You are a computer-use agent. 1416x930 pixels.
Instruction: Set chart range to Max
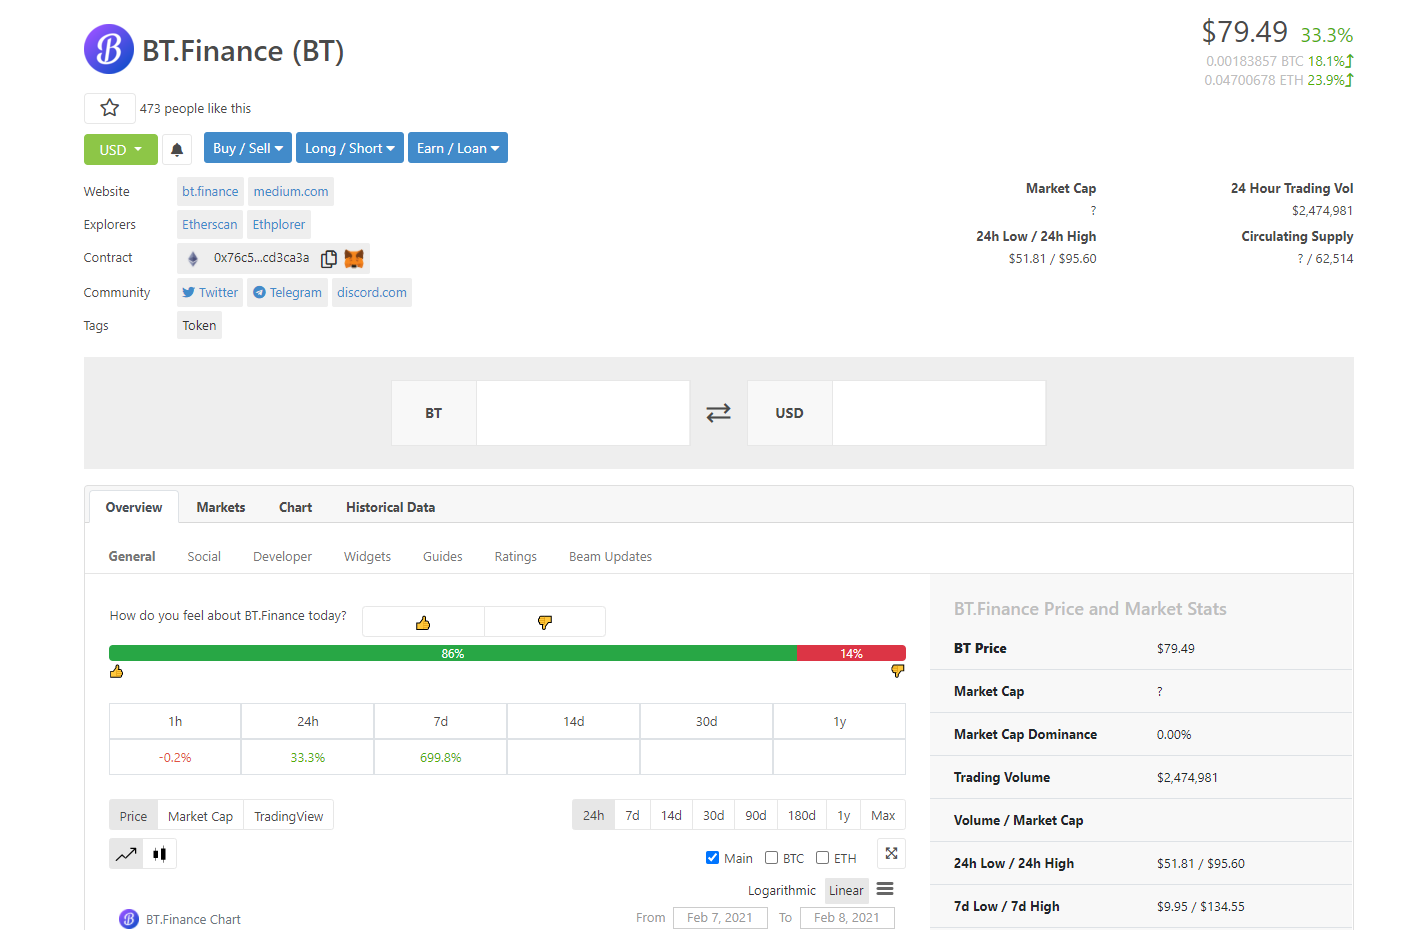pyautogui.click(x=883, y=815)
